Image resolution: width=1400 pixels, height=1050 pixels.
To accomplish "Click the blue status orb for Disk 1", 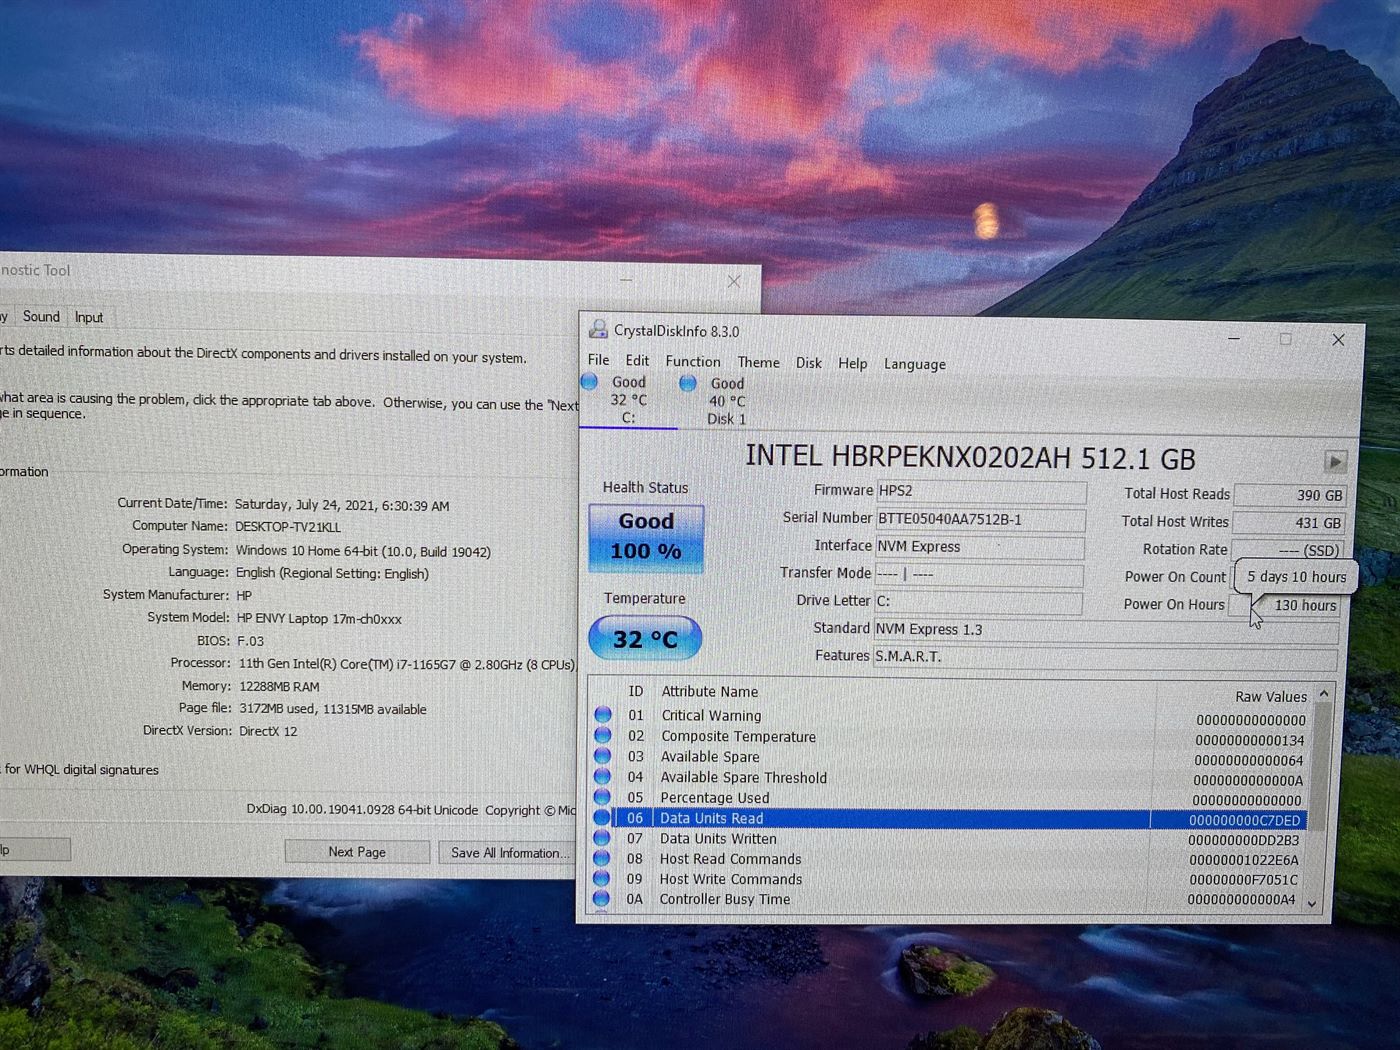I will click(x=688, y=383).
